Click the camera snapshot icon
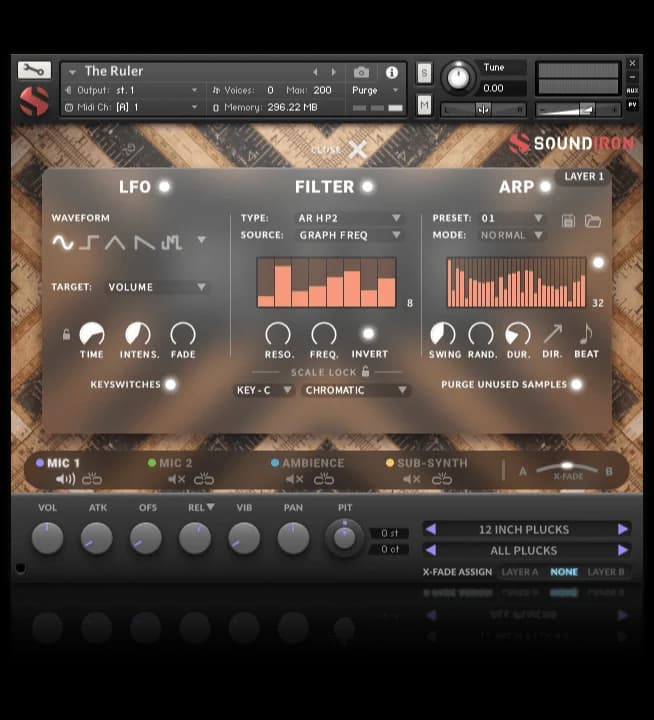654x720 pixels. 361,72
